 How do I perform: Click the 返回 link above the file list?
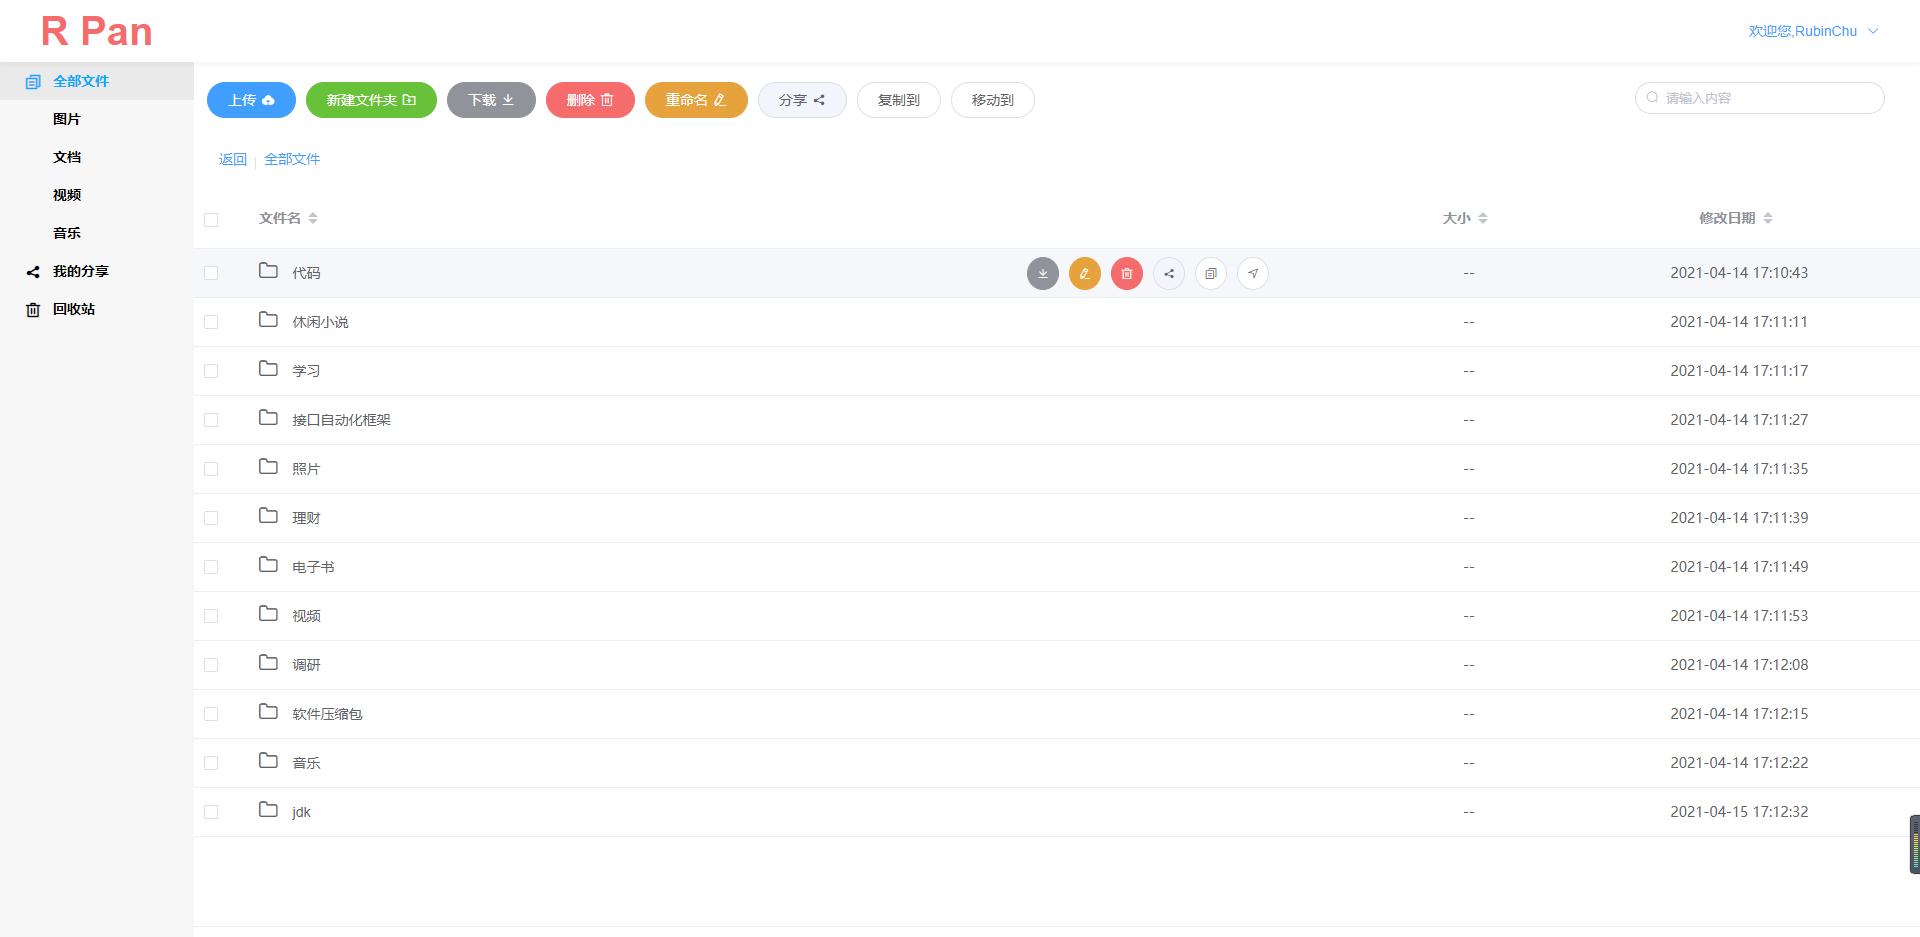[232, 159]
